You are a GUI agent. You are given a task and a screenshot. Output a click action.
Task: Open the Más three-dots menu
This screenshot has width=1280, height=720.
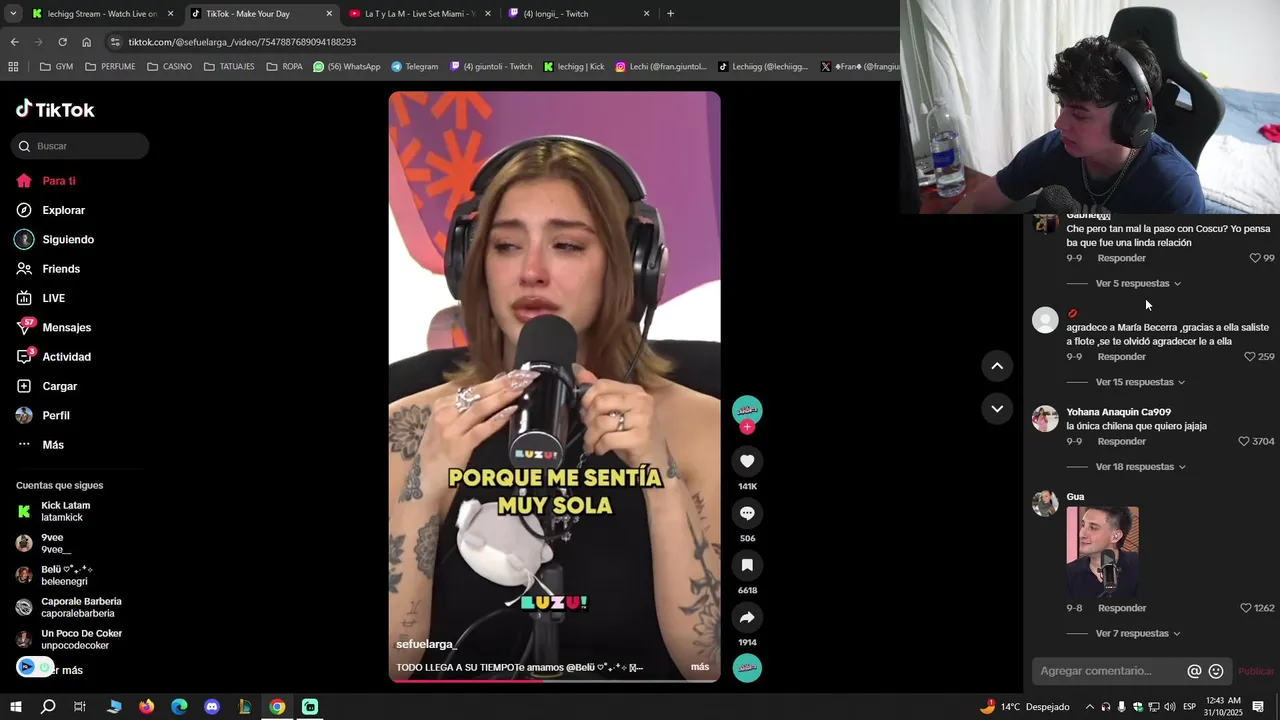click(x=24, y=445)
